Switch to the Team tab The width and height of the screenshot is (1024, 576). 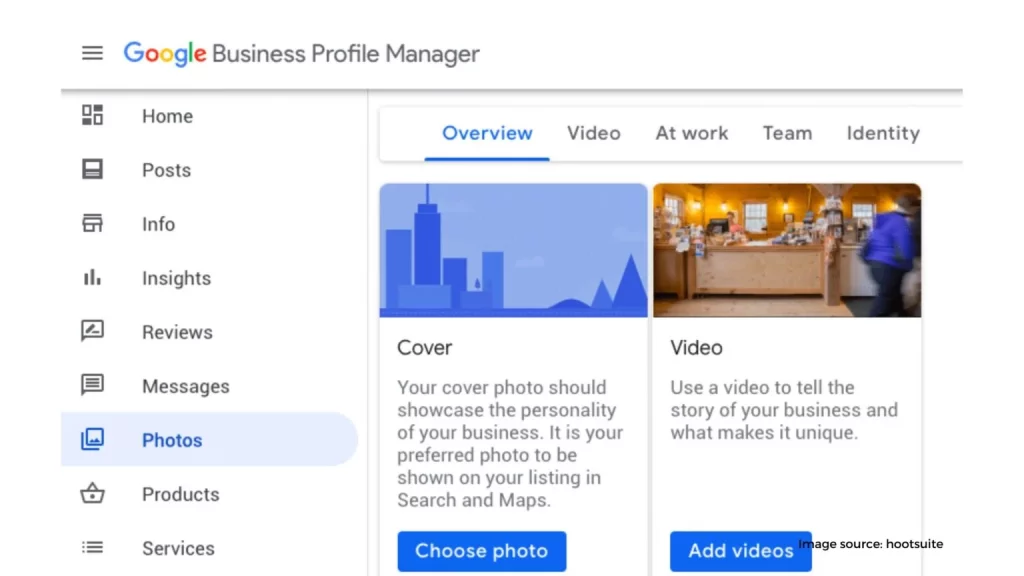[x=788, y=133]
